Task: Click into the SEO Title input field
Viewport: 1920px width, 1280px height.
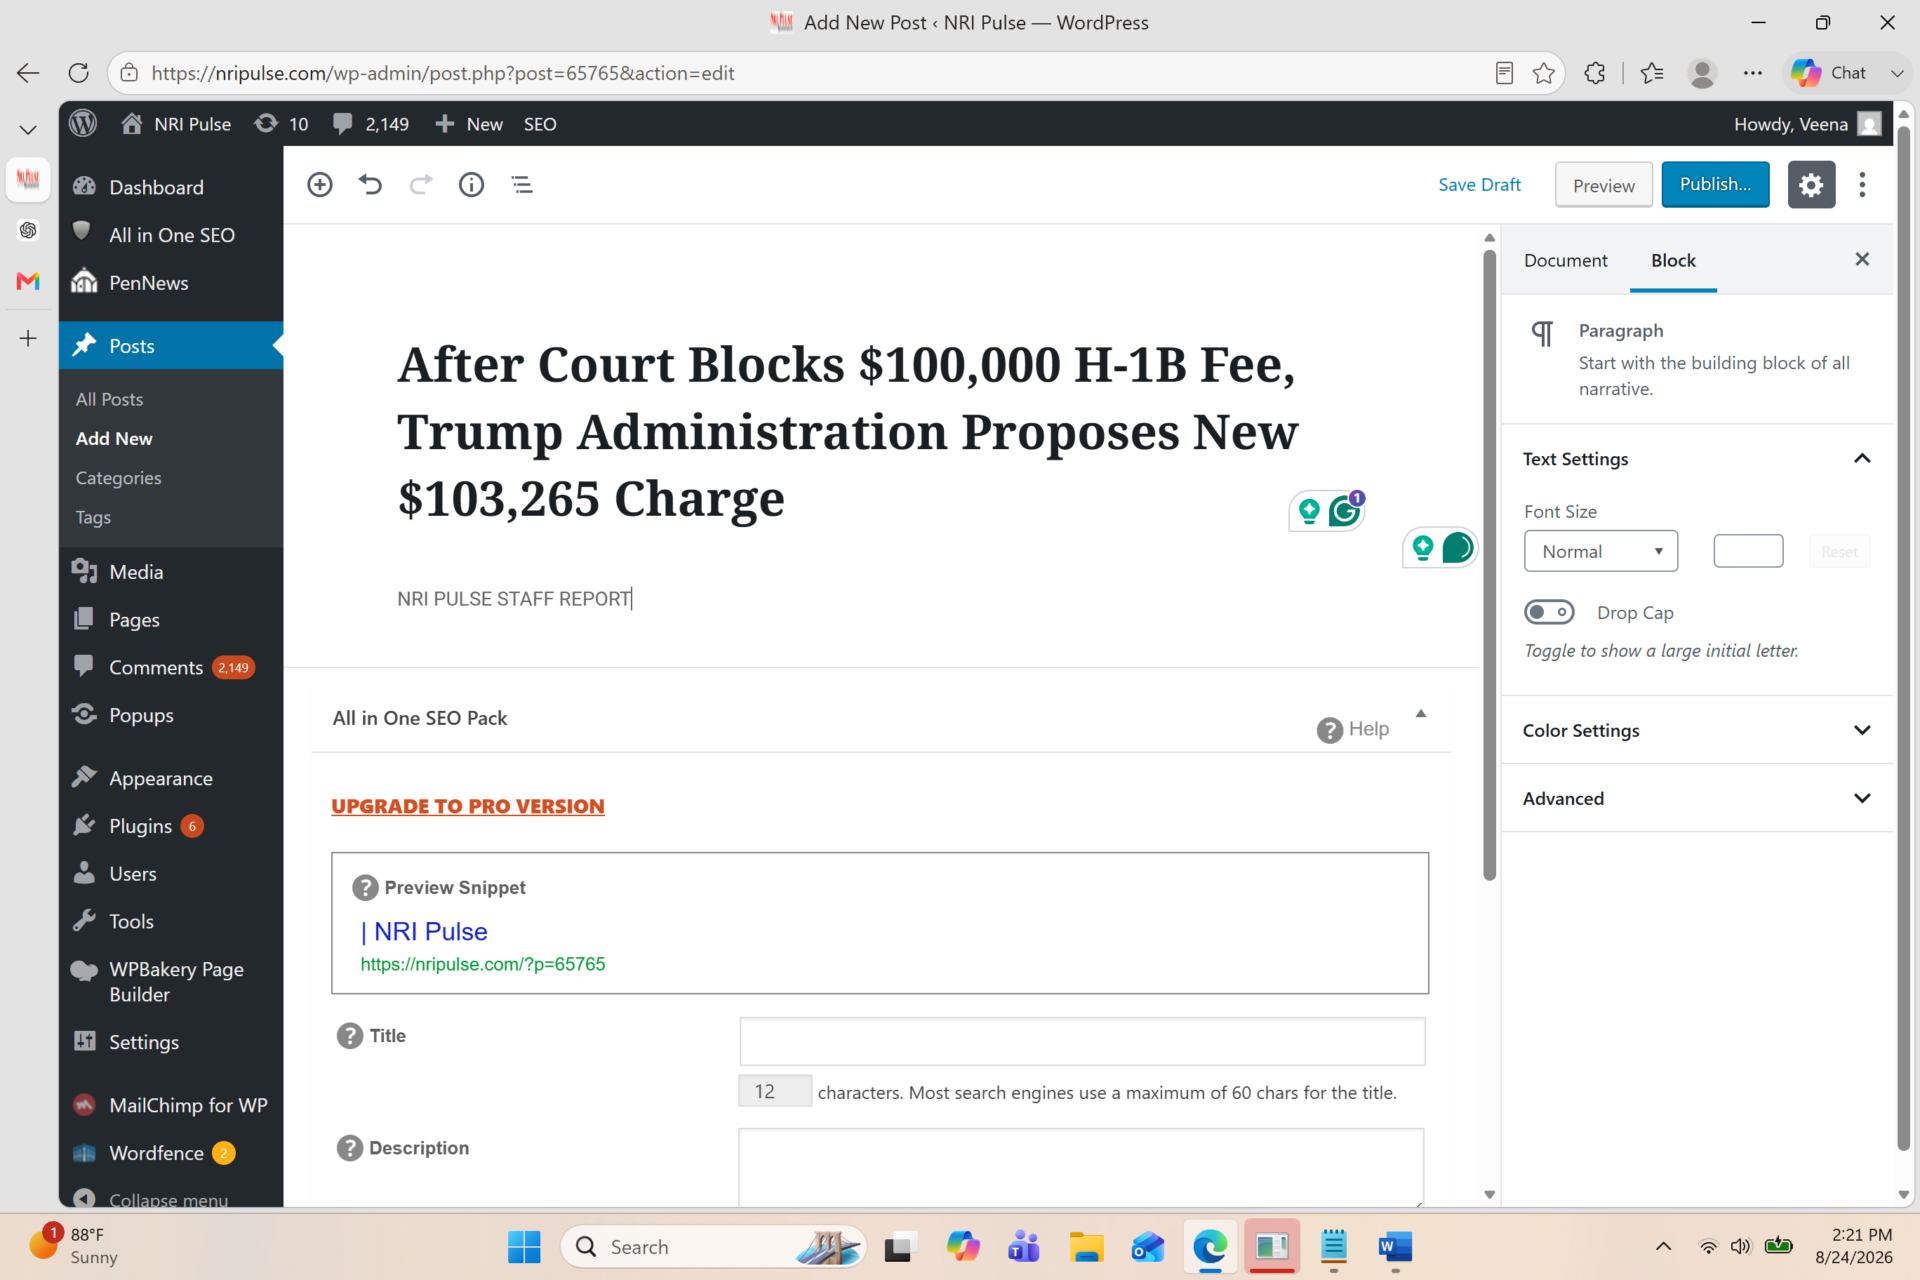Action: pos(1082,1041)
